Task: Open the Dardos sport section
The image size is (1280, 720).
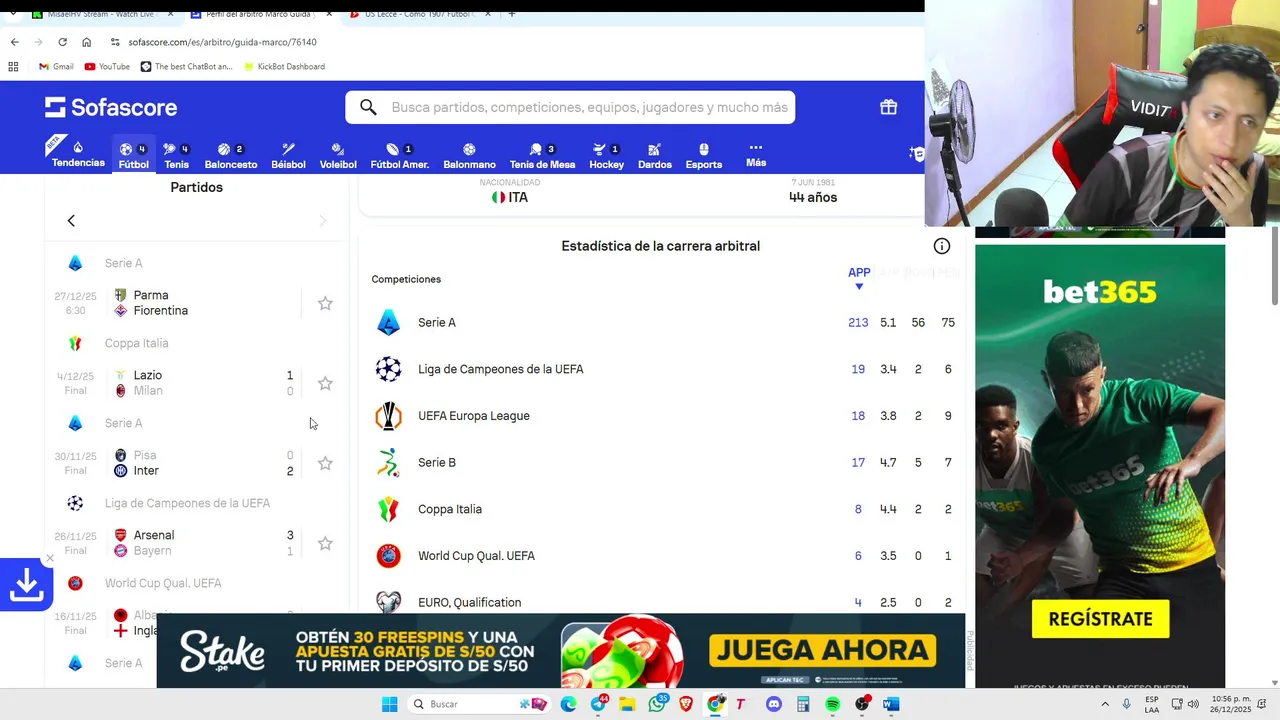Action: (654, 155)
